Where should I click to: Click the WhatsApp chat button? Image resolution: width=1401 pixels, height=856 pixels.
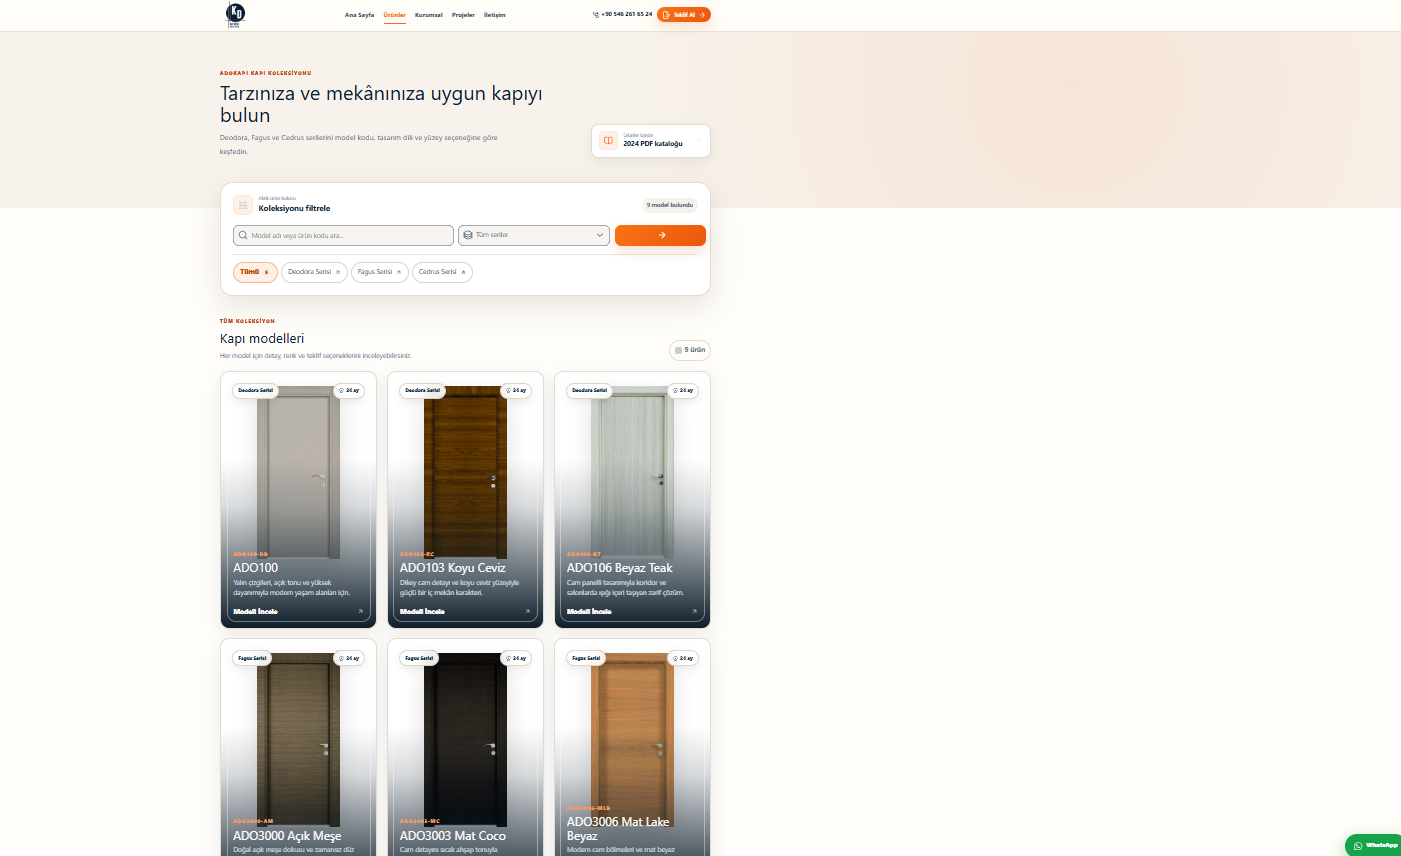coord(1375,845)
